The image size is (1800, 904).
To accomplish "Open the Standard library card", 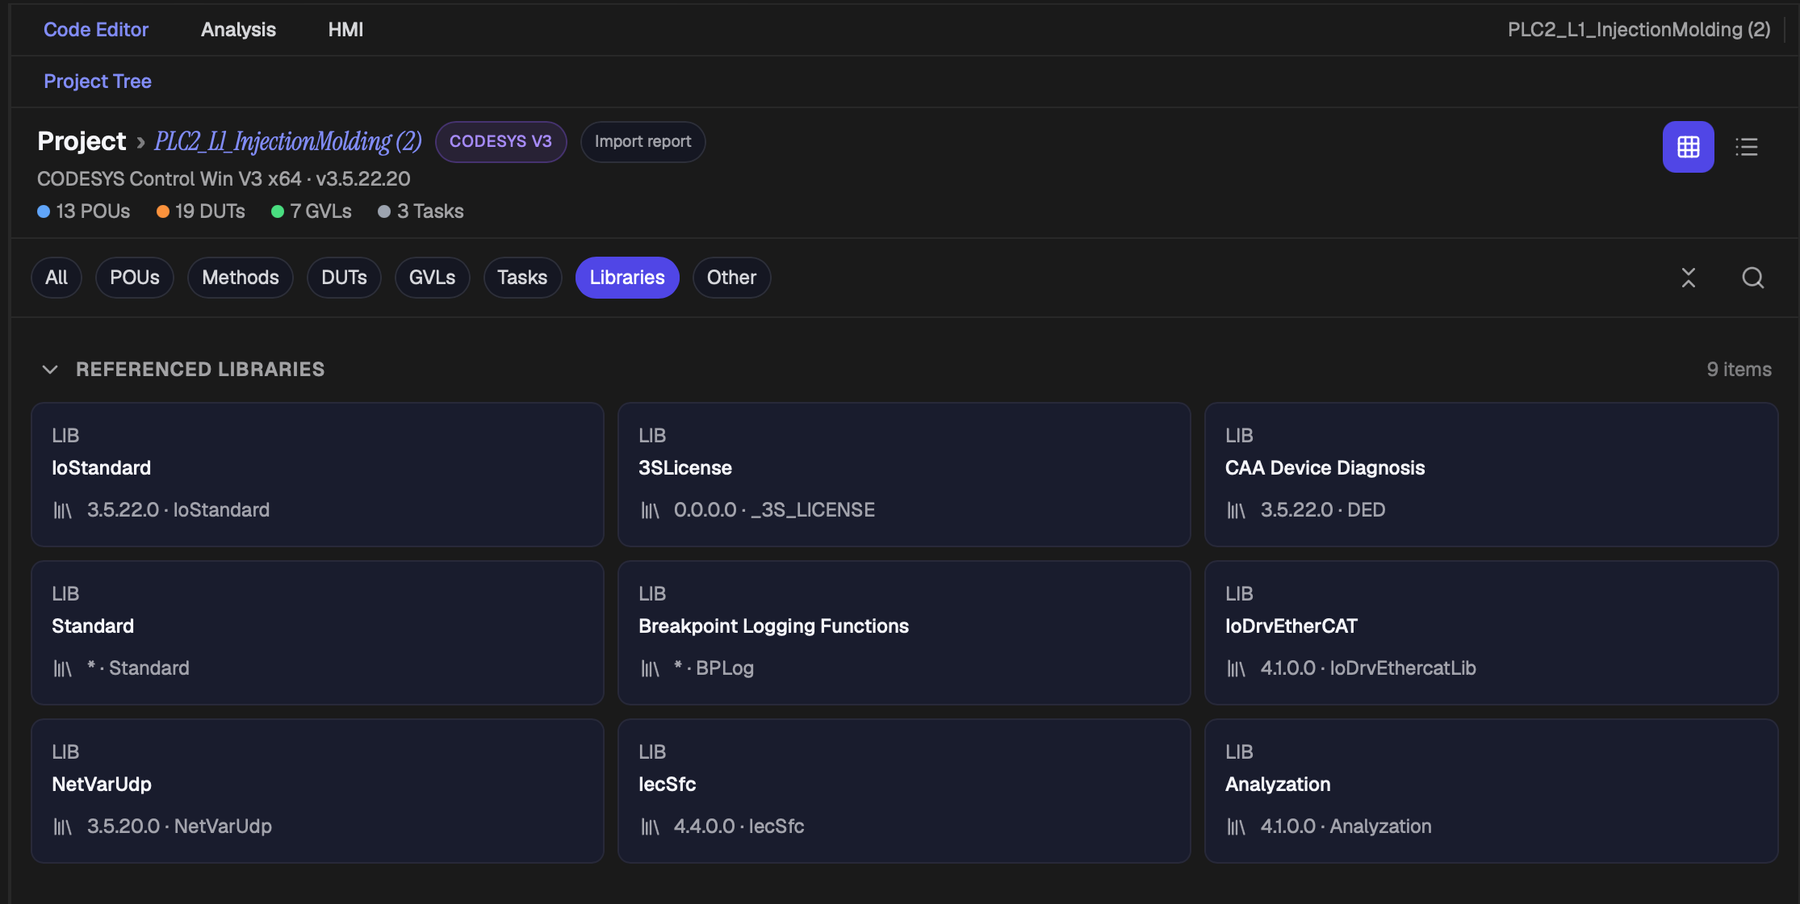I will [x=317, y=632].
